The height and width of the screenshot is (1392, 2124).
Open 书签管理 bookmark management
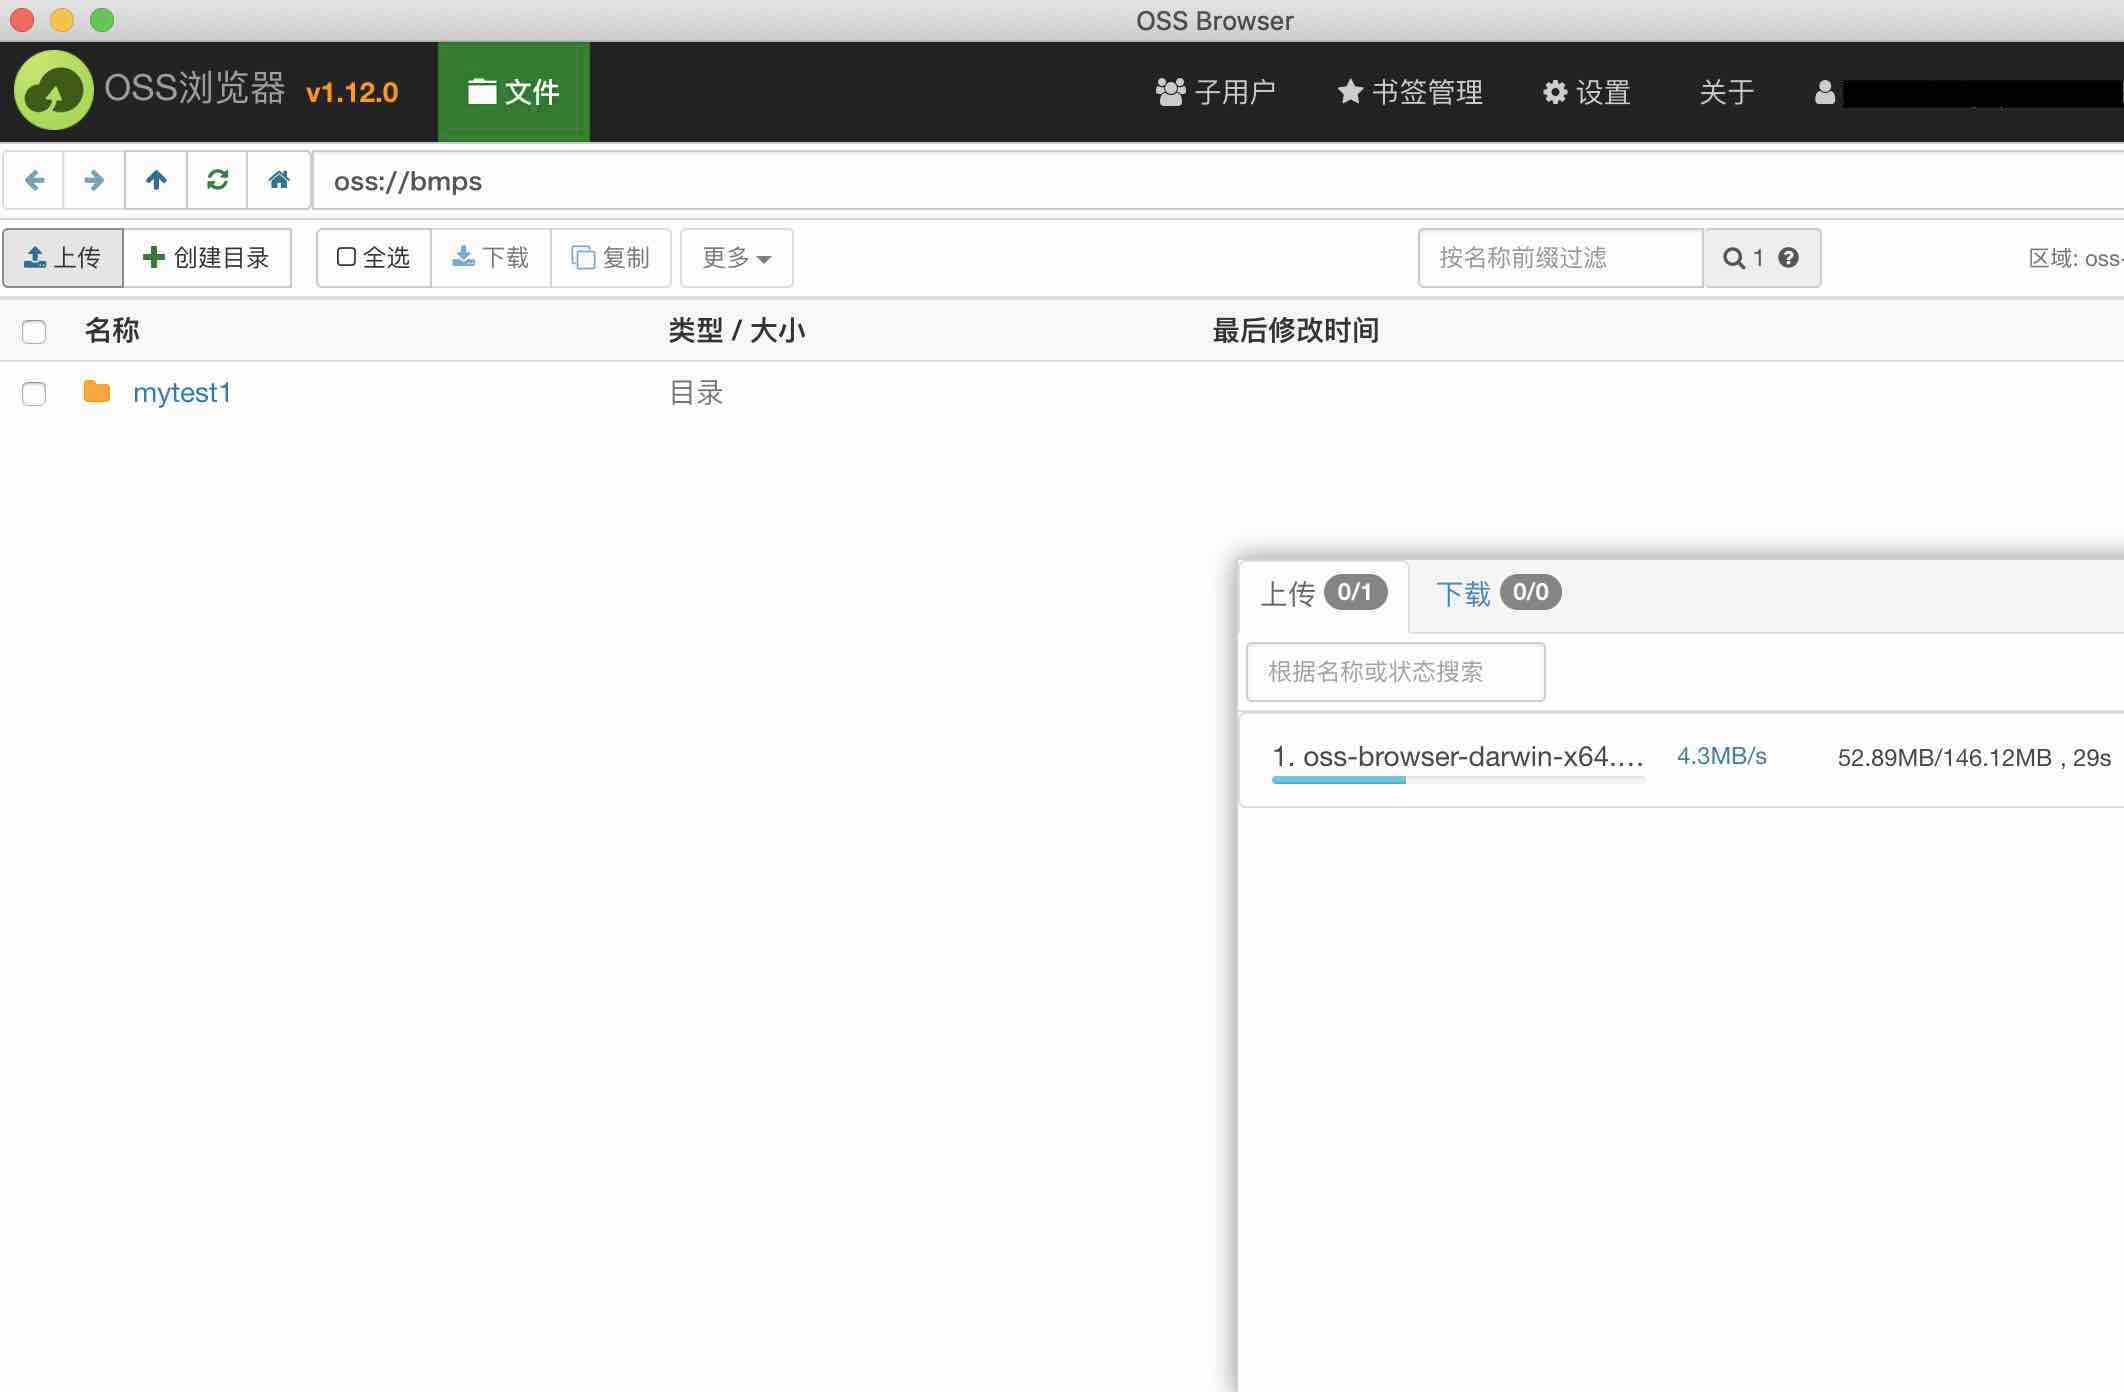[x=1410, y=92]
